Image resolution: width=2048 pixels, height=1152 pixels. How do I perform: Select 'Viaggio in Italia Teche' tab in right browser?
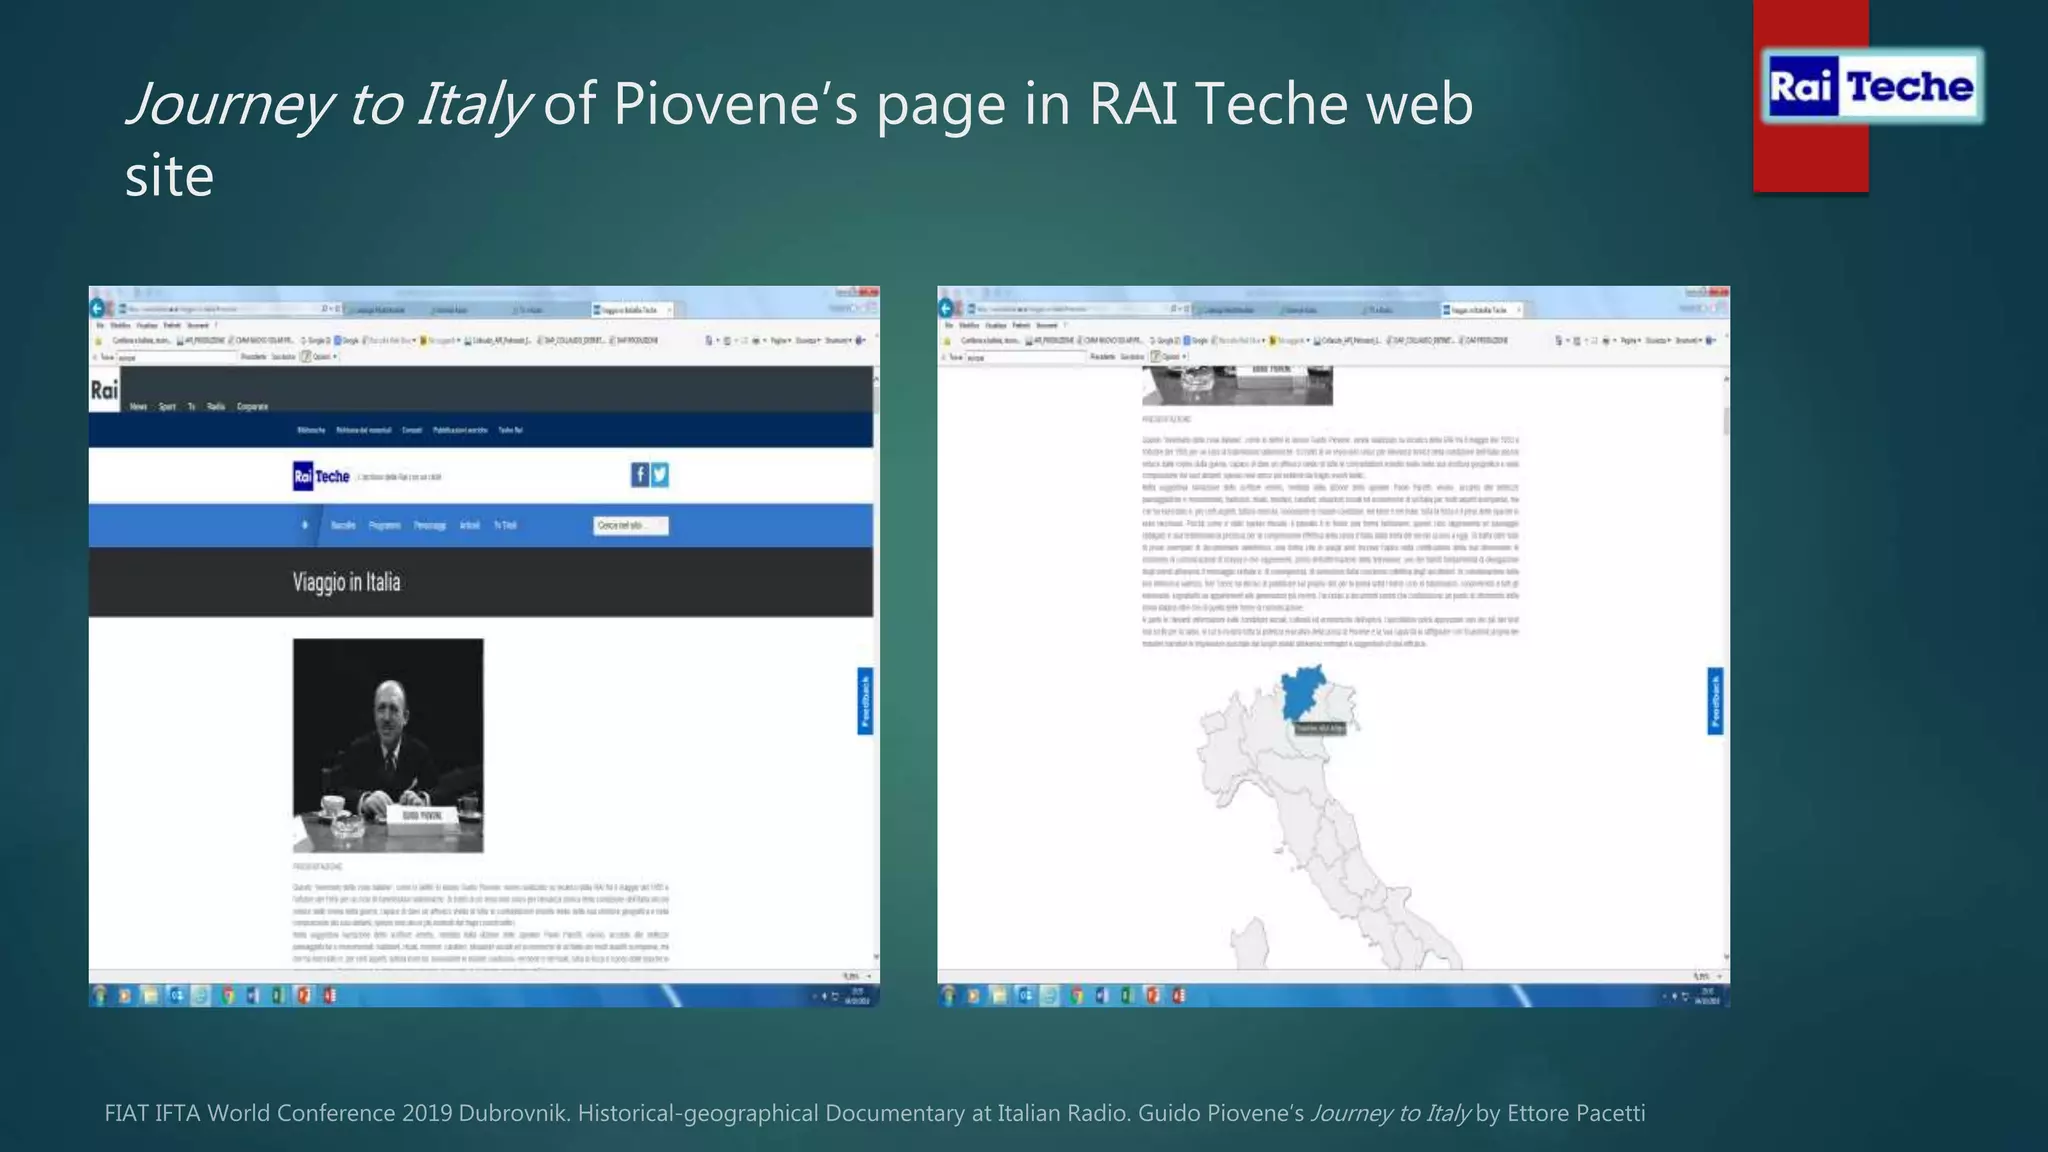(x=1481, y=311)
